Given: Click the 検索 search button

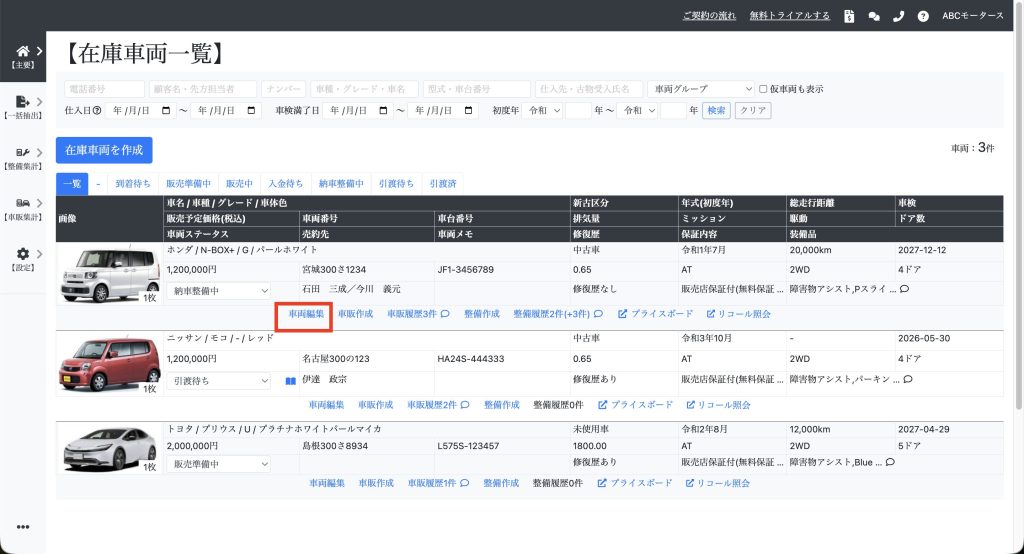Looking at the screenshot, I should 716,110.
